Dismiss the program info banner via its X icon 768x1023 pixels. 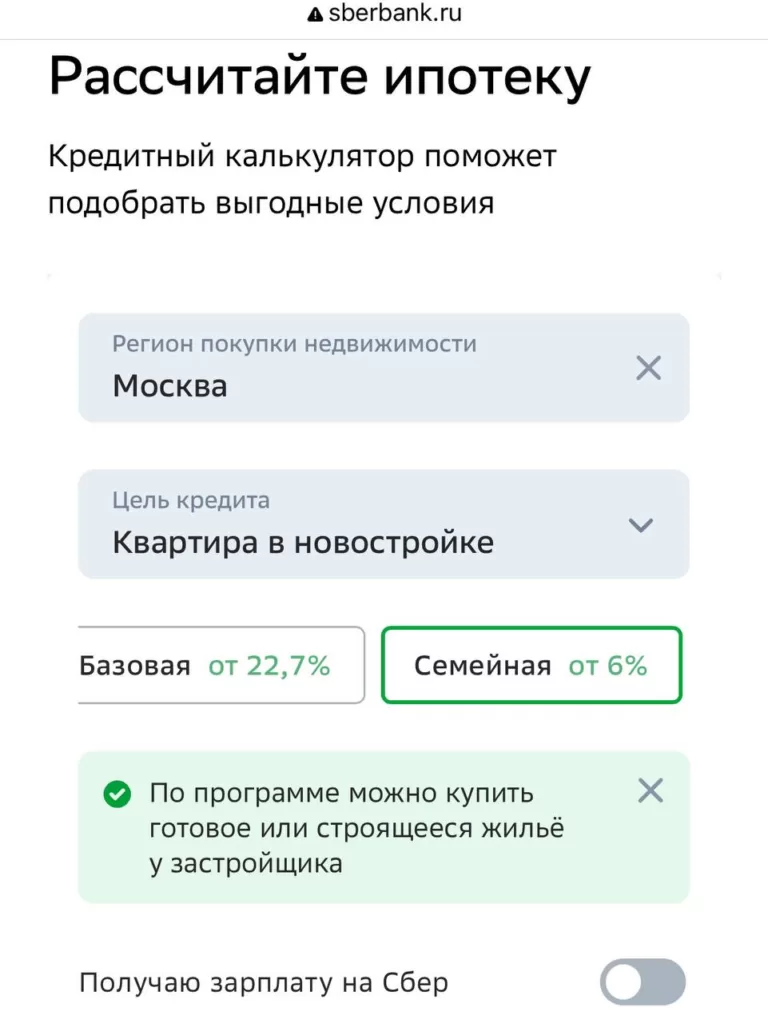pos(650,790)
